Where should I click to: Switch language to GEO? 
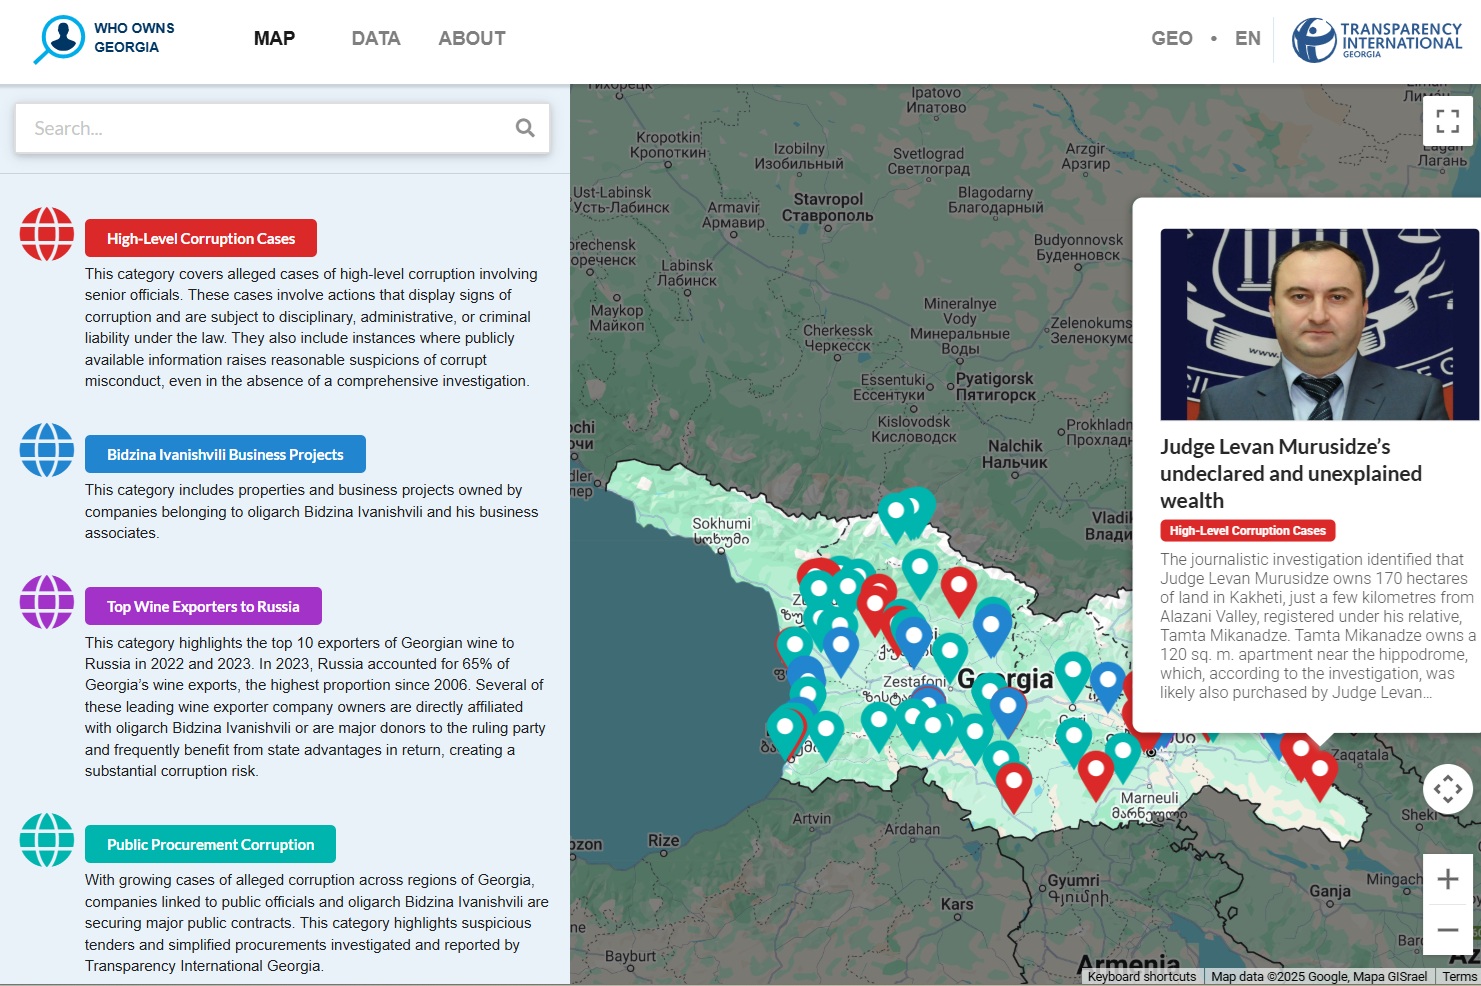pyautogui.click(x=1172, y=39)
